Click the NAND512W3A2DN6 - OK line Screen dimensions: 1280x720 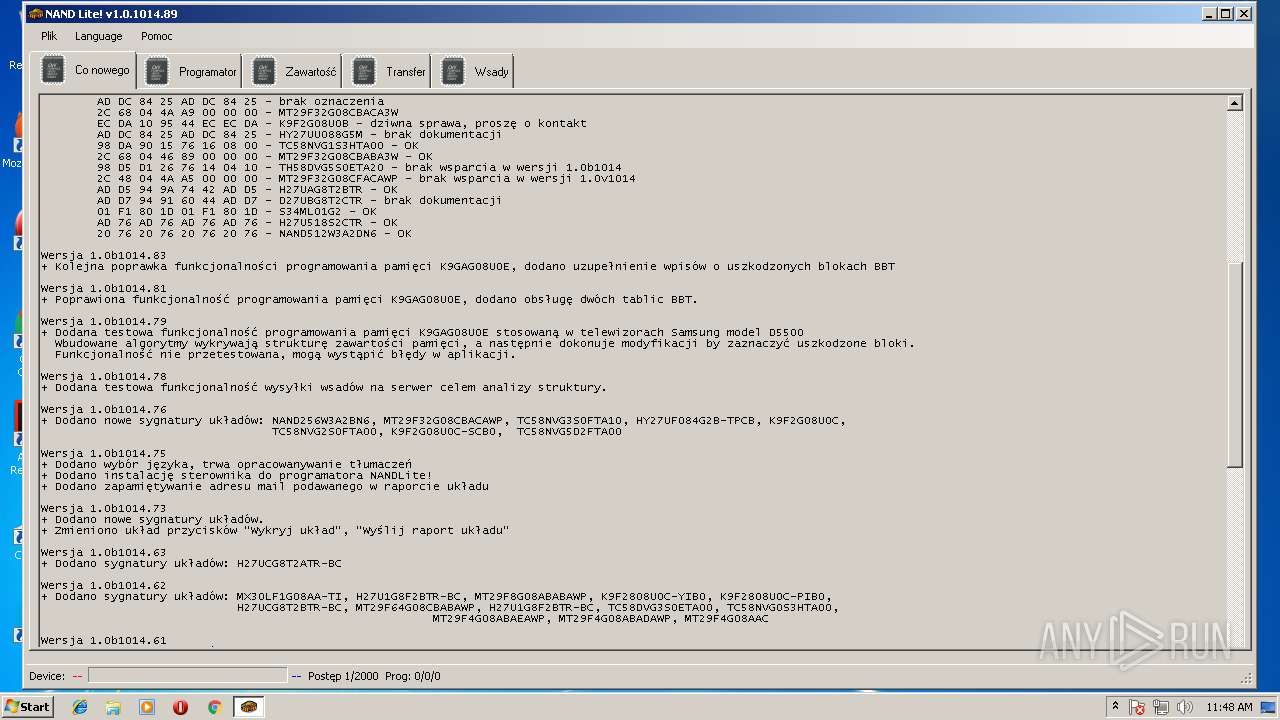[254, 234]
